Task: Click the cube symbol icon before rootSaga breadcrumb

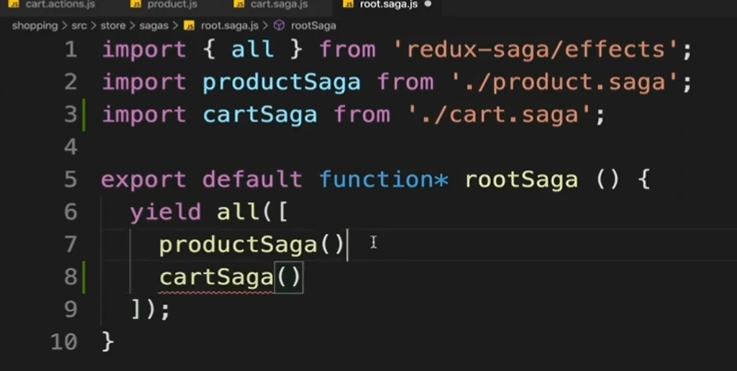Action: 279,25
